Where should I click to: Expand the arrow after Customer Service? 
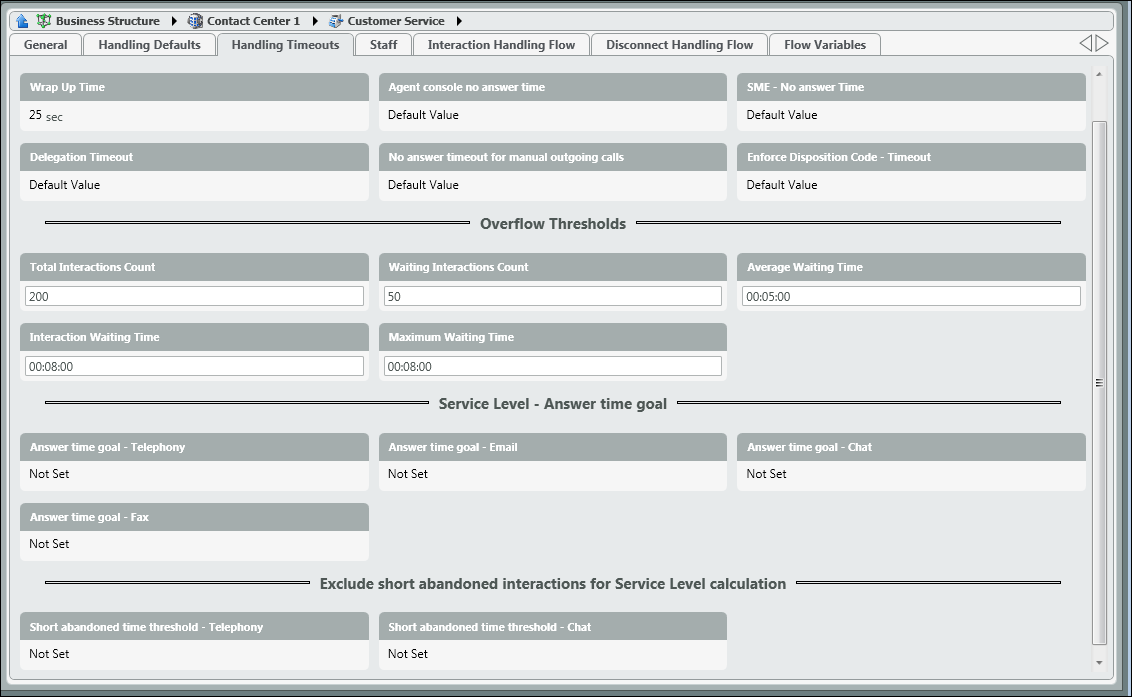(459, 21)
